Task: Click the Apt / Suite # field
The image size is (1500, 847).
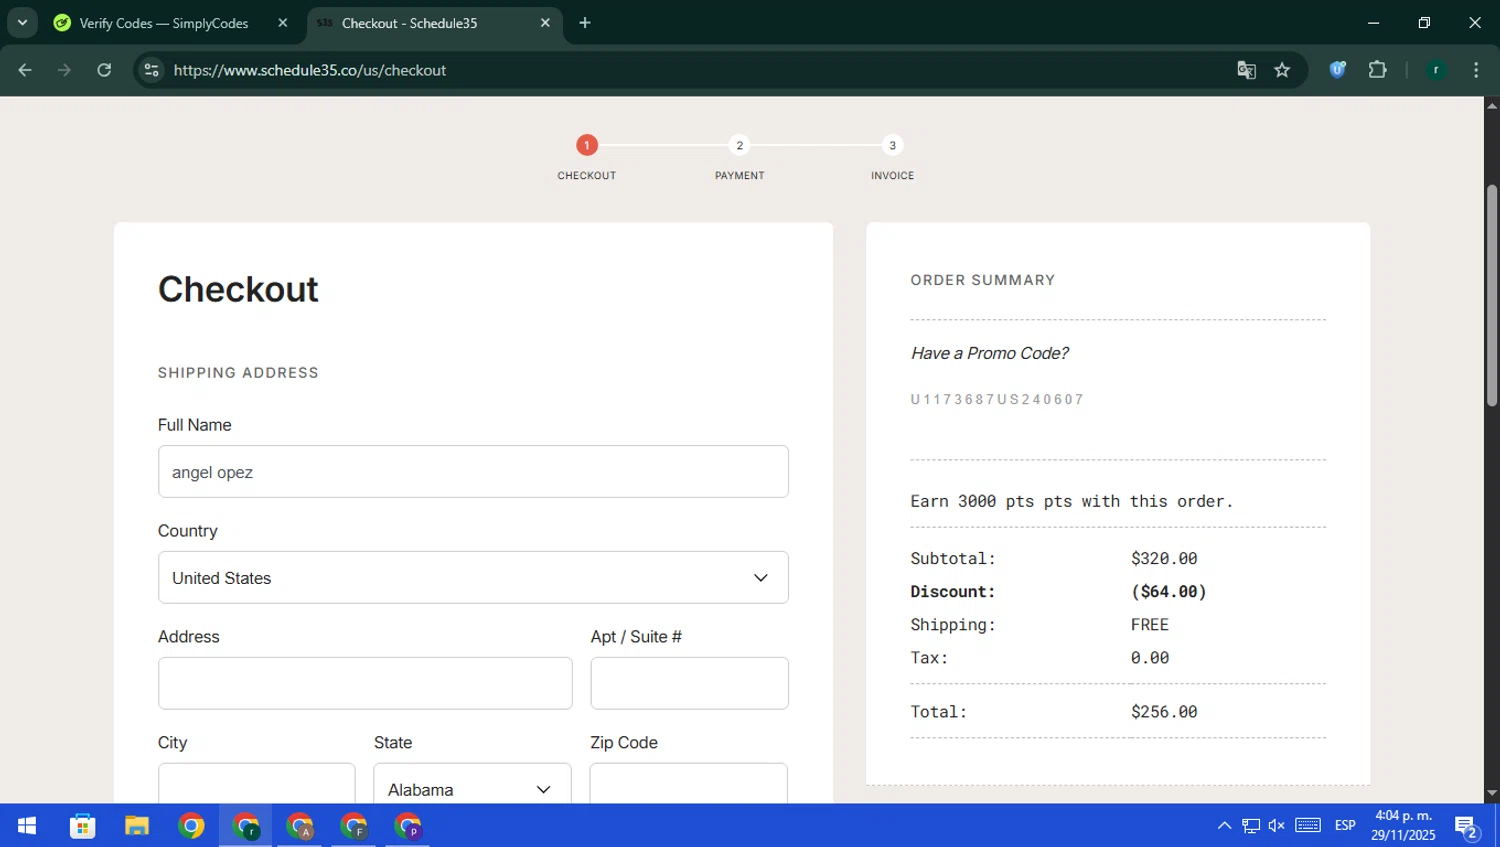Action: click(689, 683)
